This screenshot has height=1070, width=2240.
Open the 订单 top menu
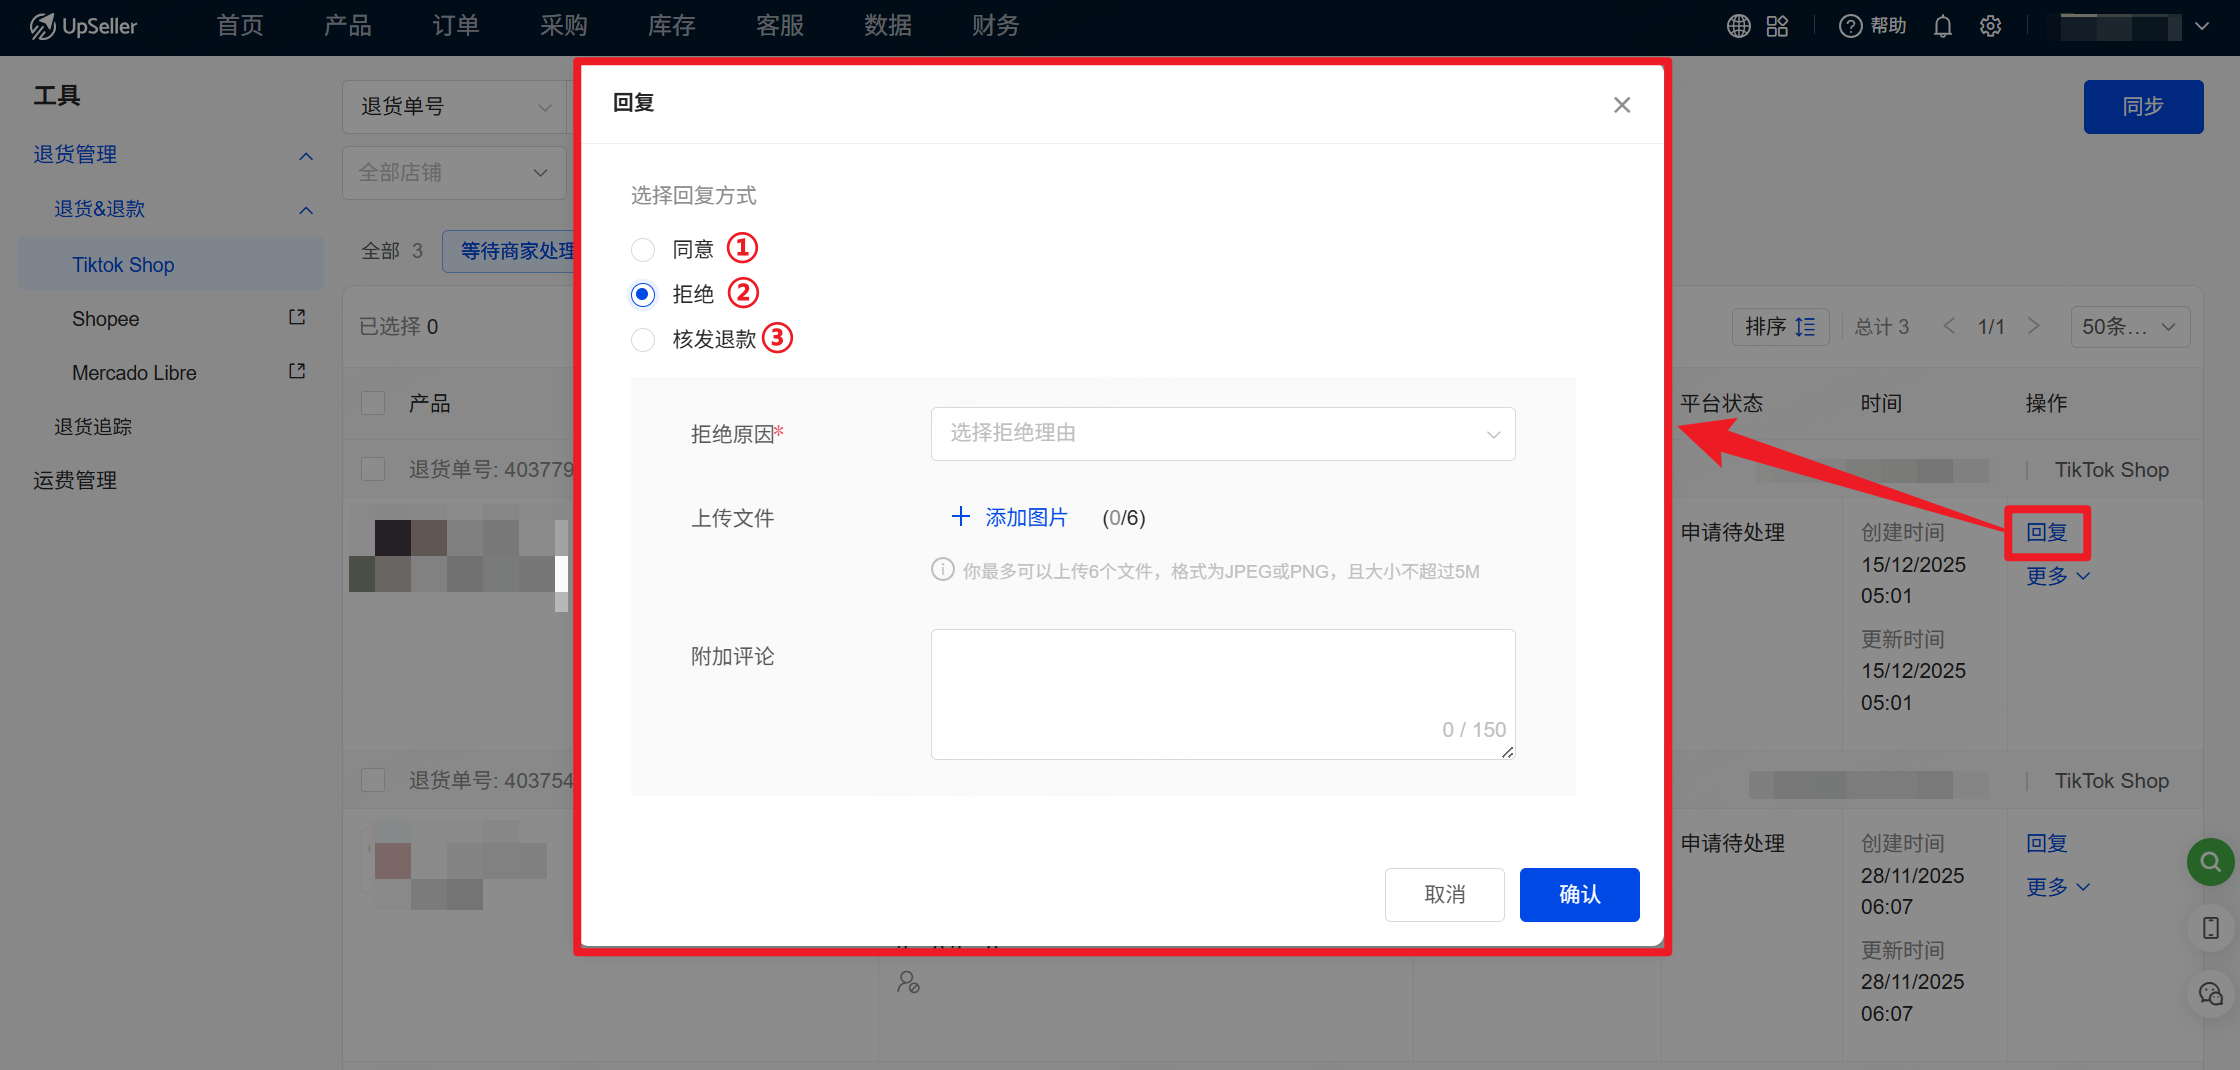455,26
